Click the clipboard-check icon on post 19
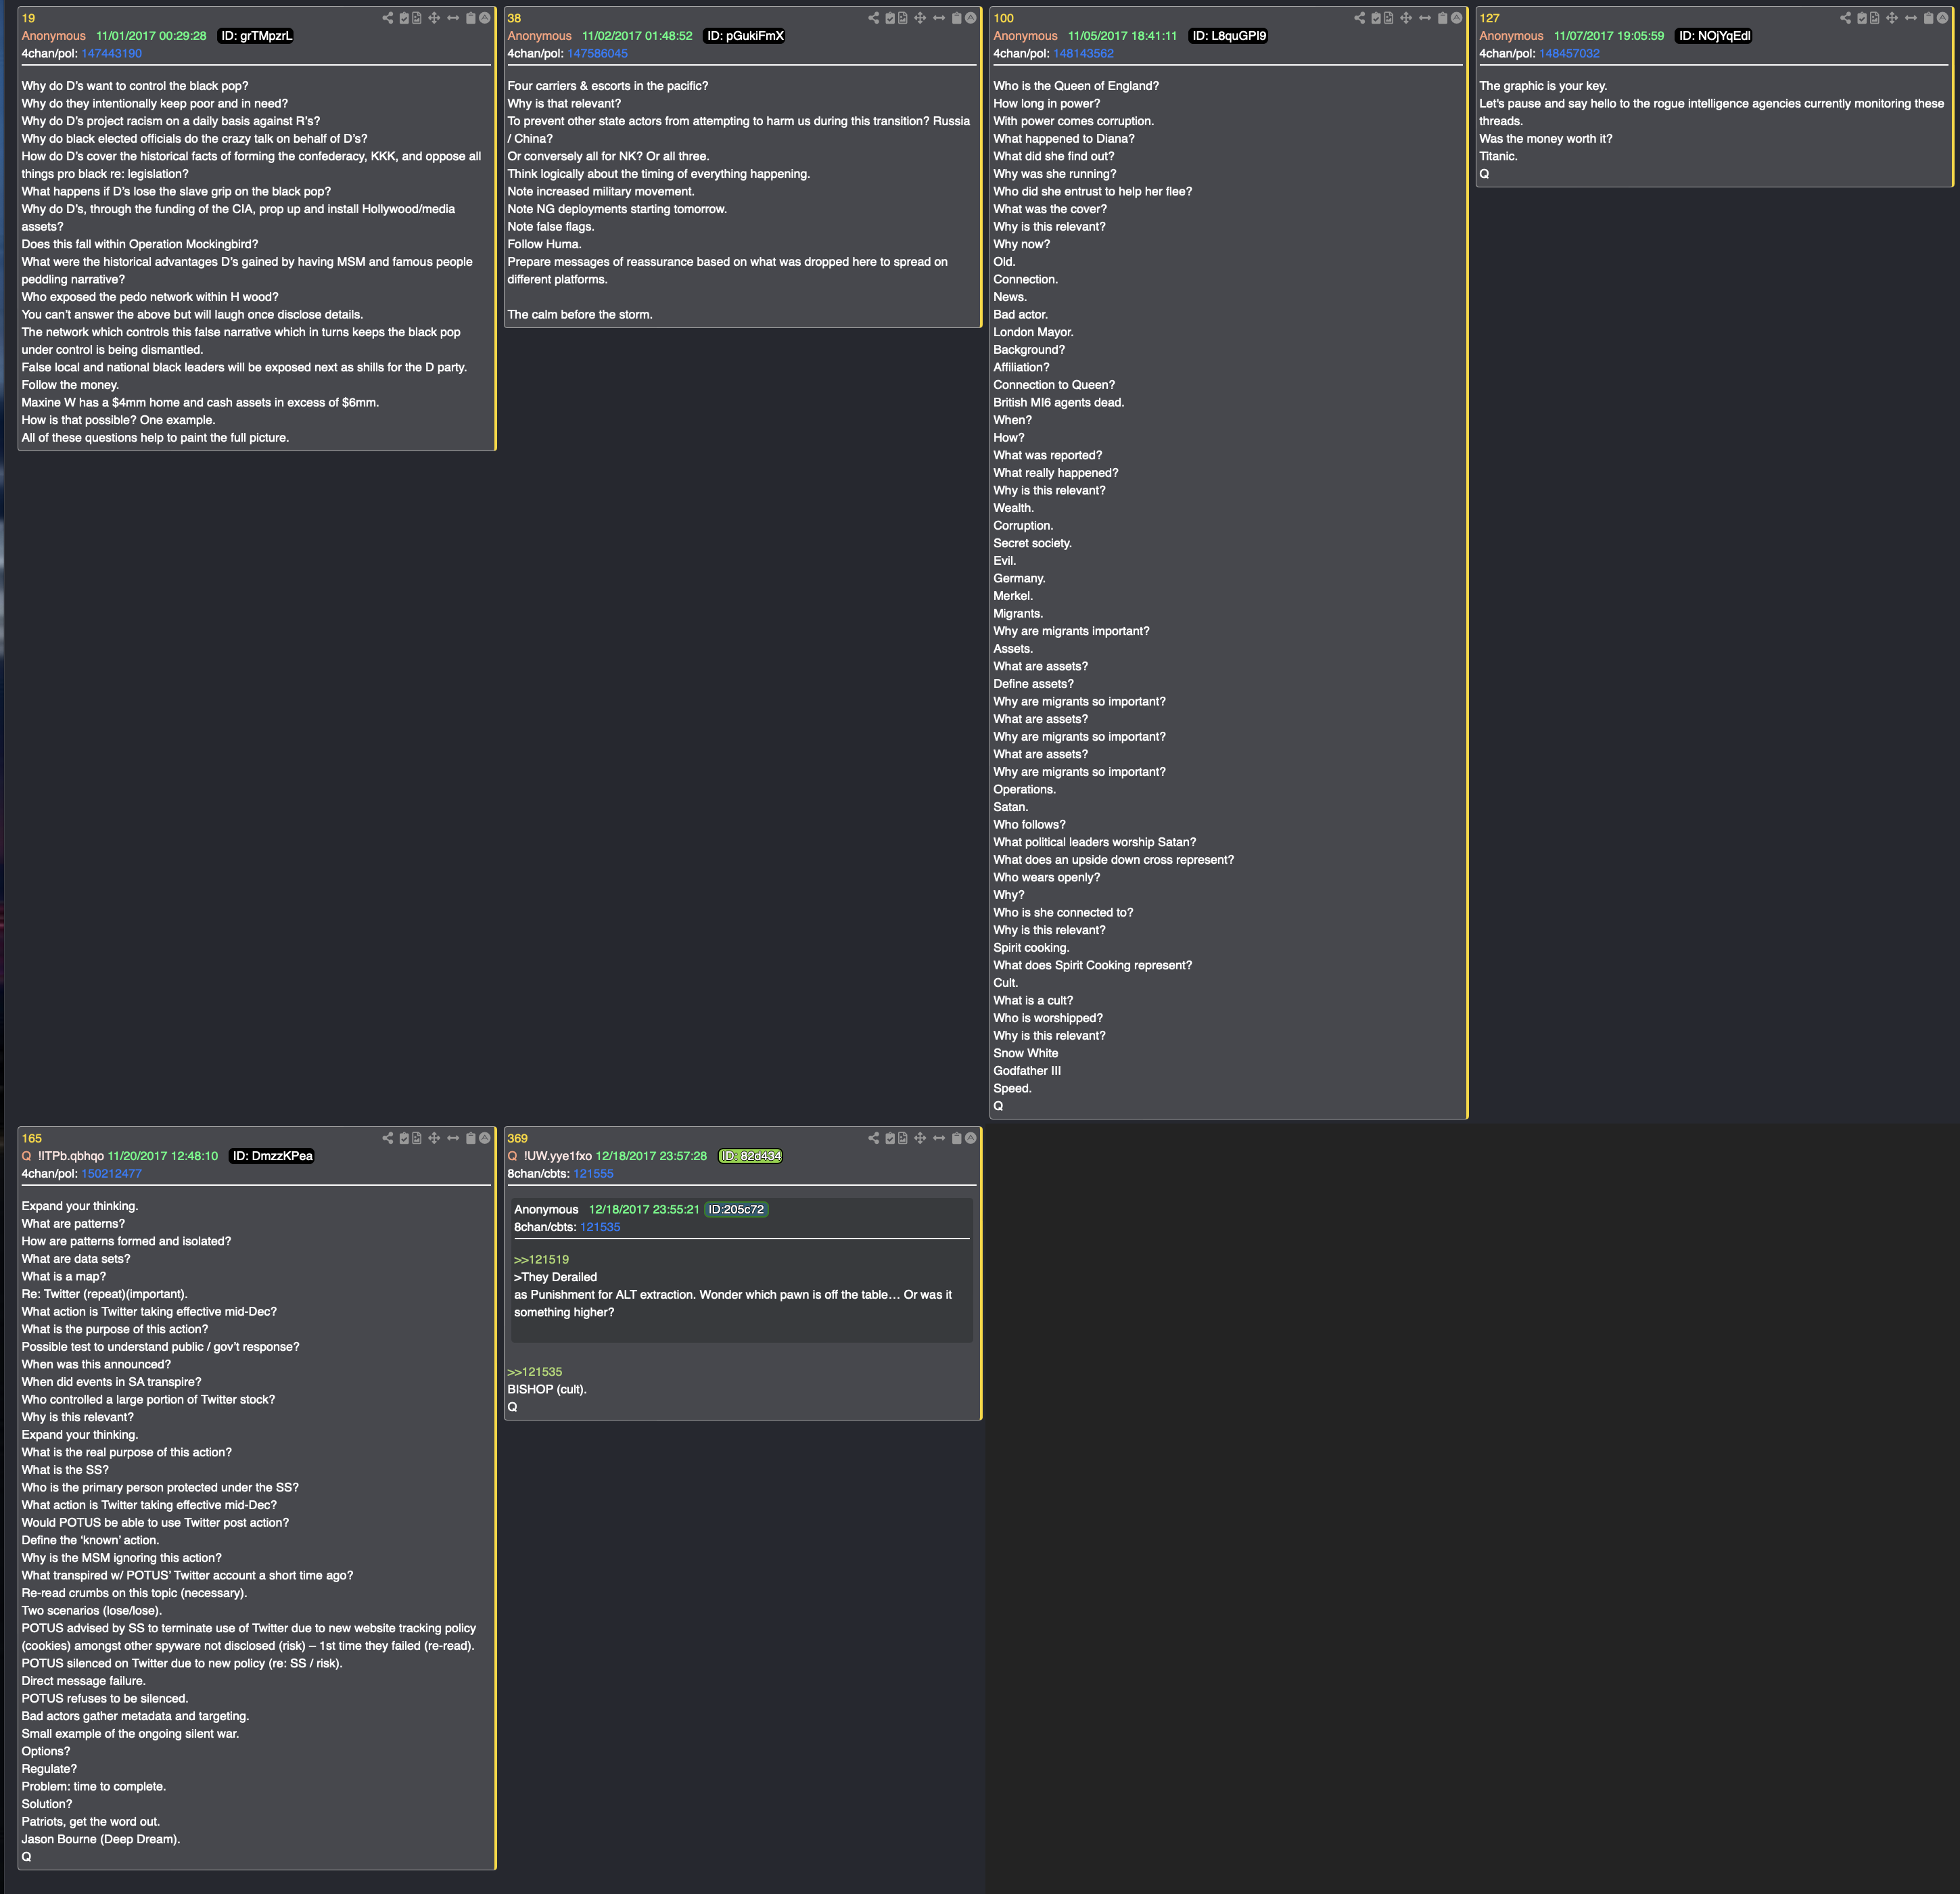 tap(404, 18)
